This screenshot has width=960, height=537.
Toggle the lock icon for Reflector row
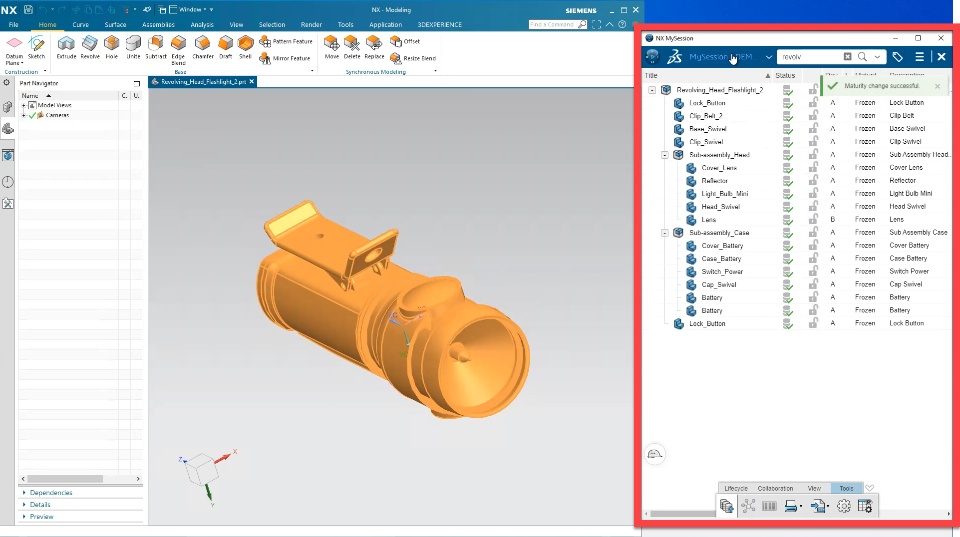coord(813,180)
